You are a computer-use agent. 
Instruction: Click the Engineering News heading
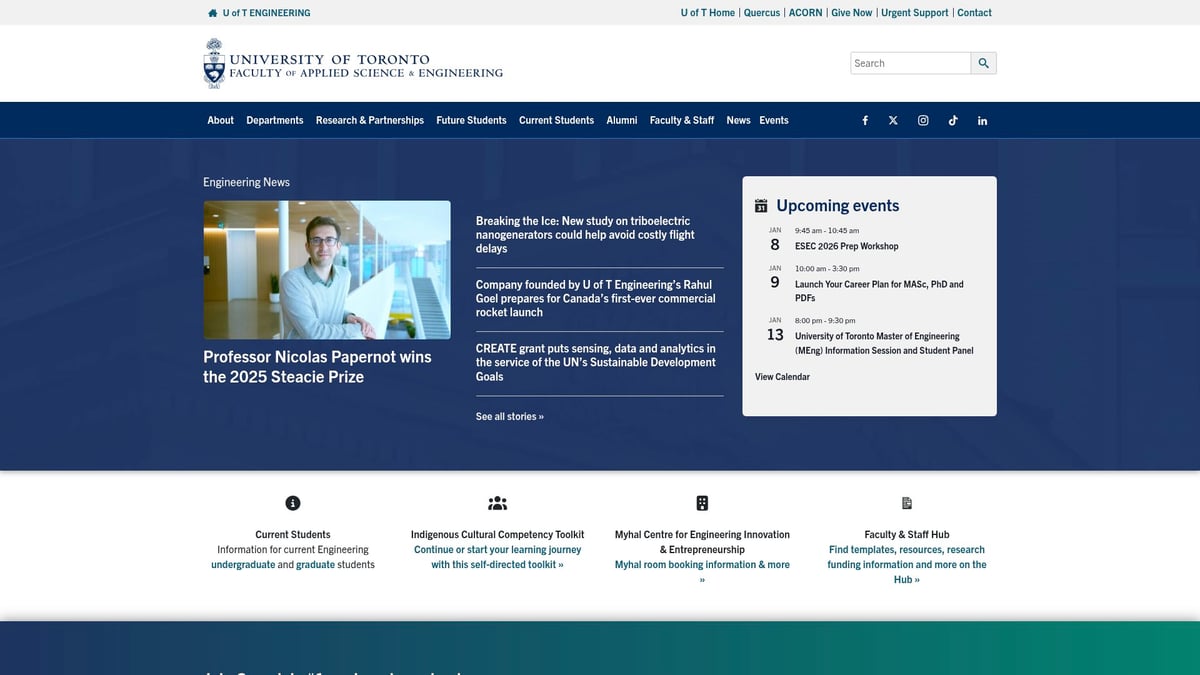(x=246, y=182)
